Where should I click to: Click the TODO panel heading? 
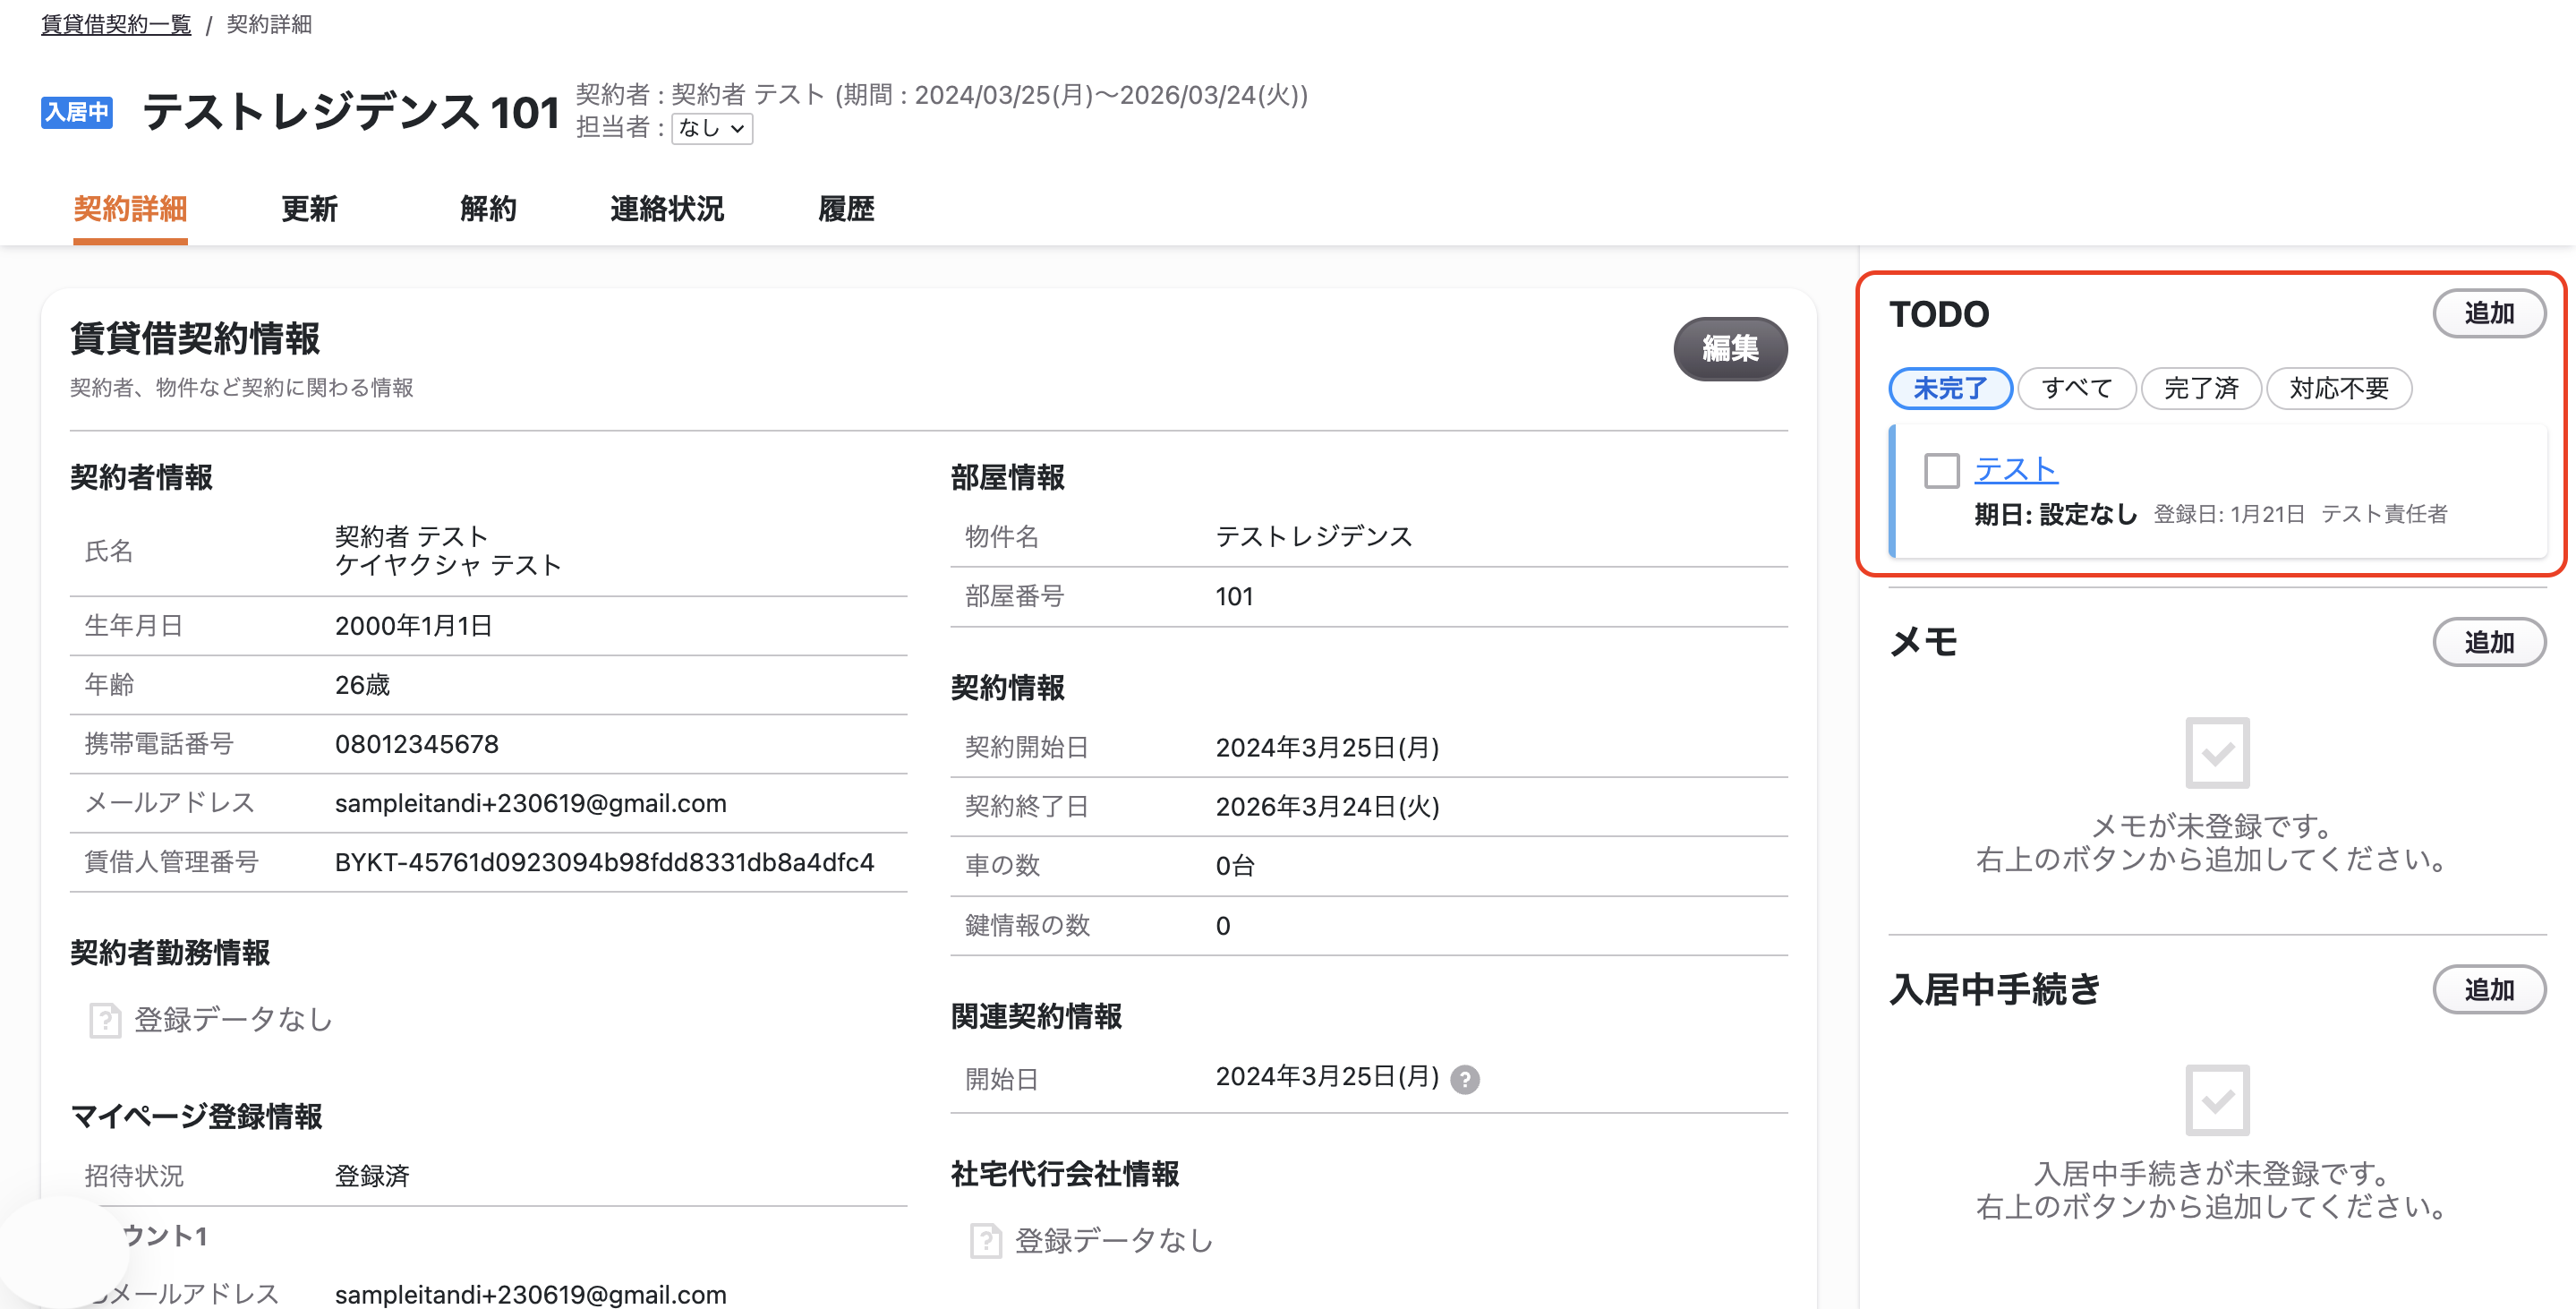coord(1939,314)
